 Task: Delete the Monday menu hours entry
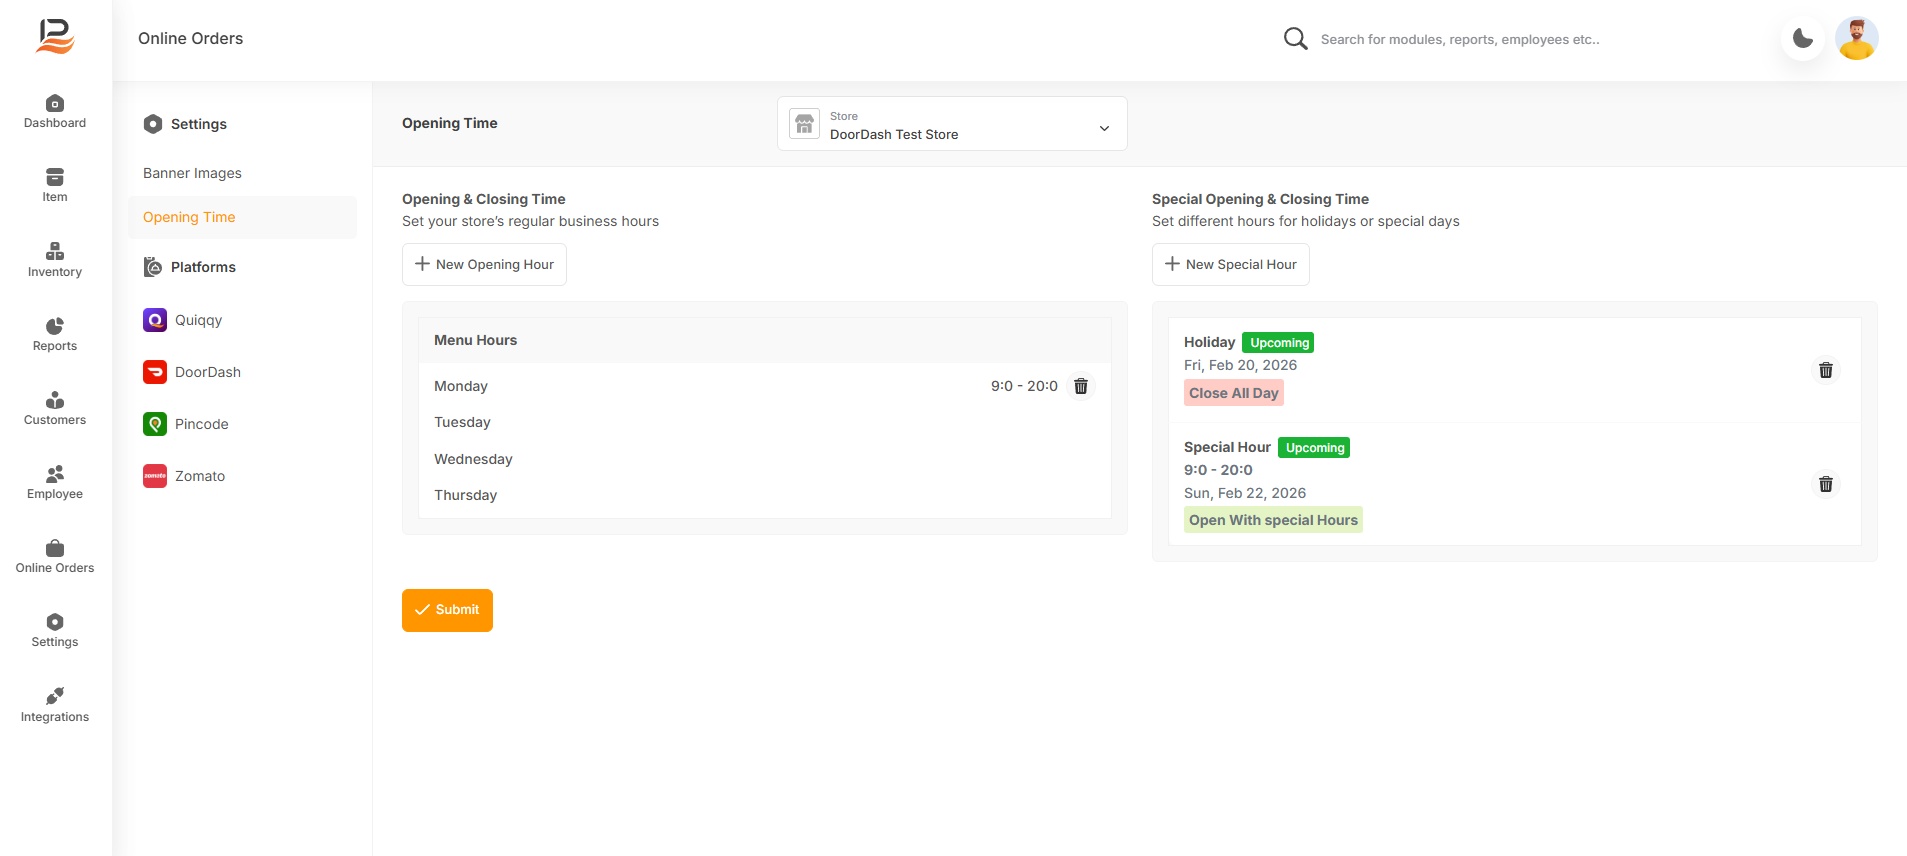click(x=1080, y=386)
